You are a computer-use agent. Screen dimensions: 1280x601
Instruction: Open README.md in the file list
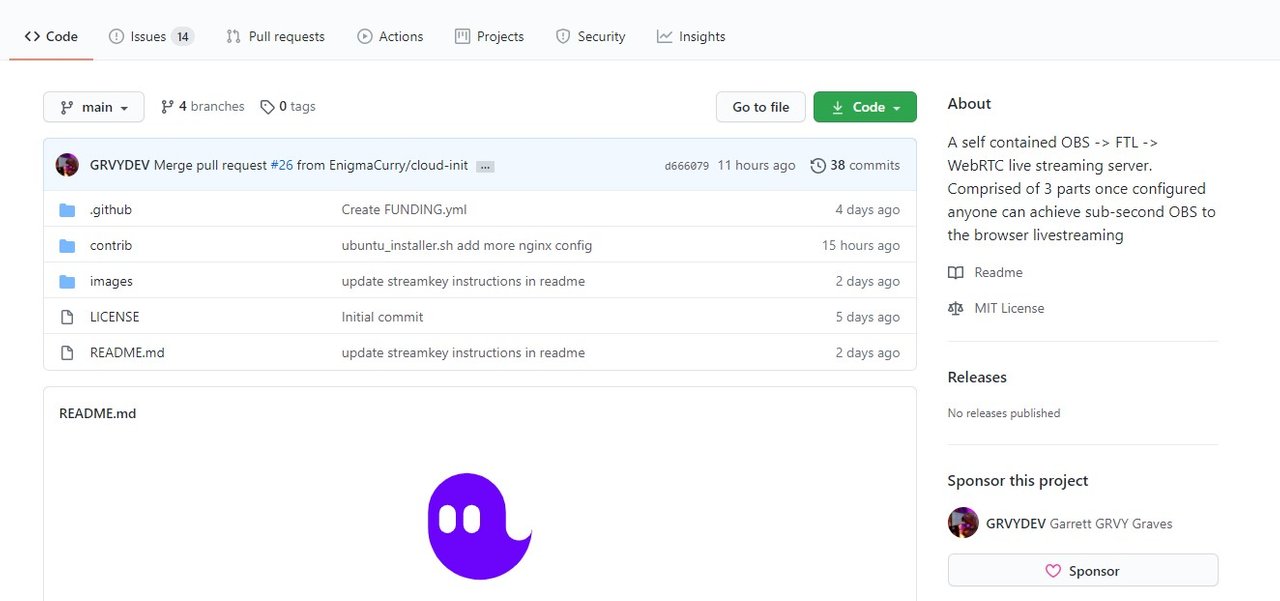[x=127, y=353]
